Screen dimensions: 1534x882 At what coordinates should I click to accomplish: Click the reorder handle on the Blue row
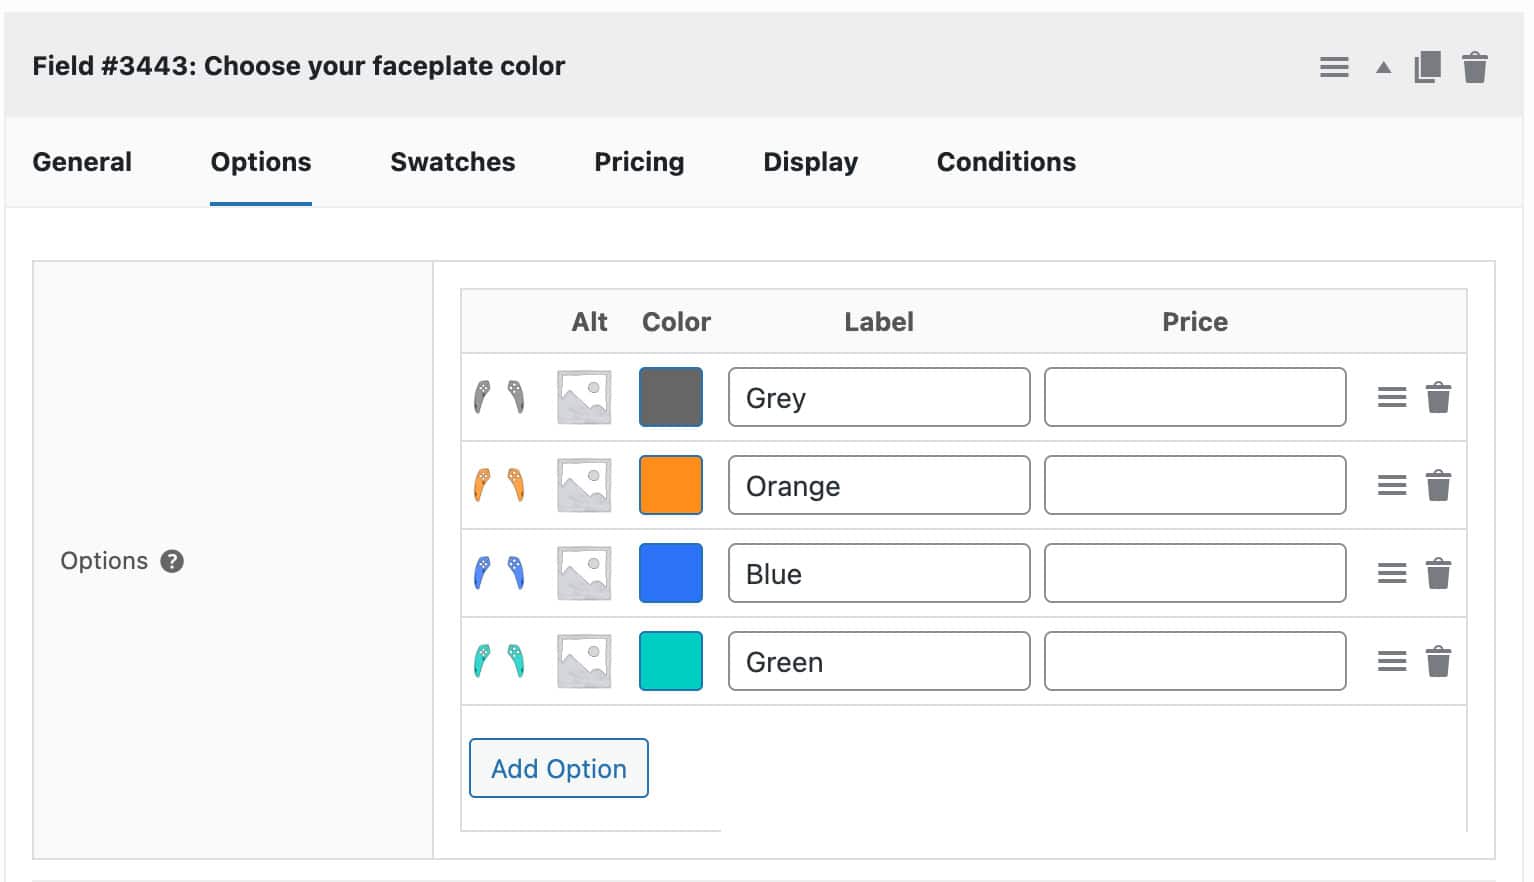[x=1391, y=573]
